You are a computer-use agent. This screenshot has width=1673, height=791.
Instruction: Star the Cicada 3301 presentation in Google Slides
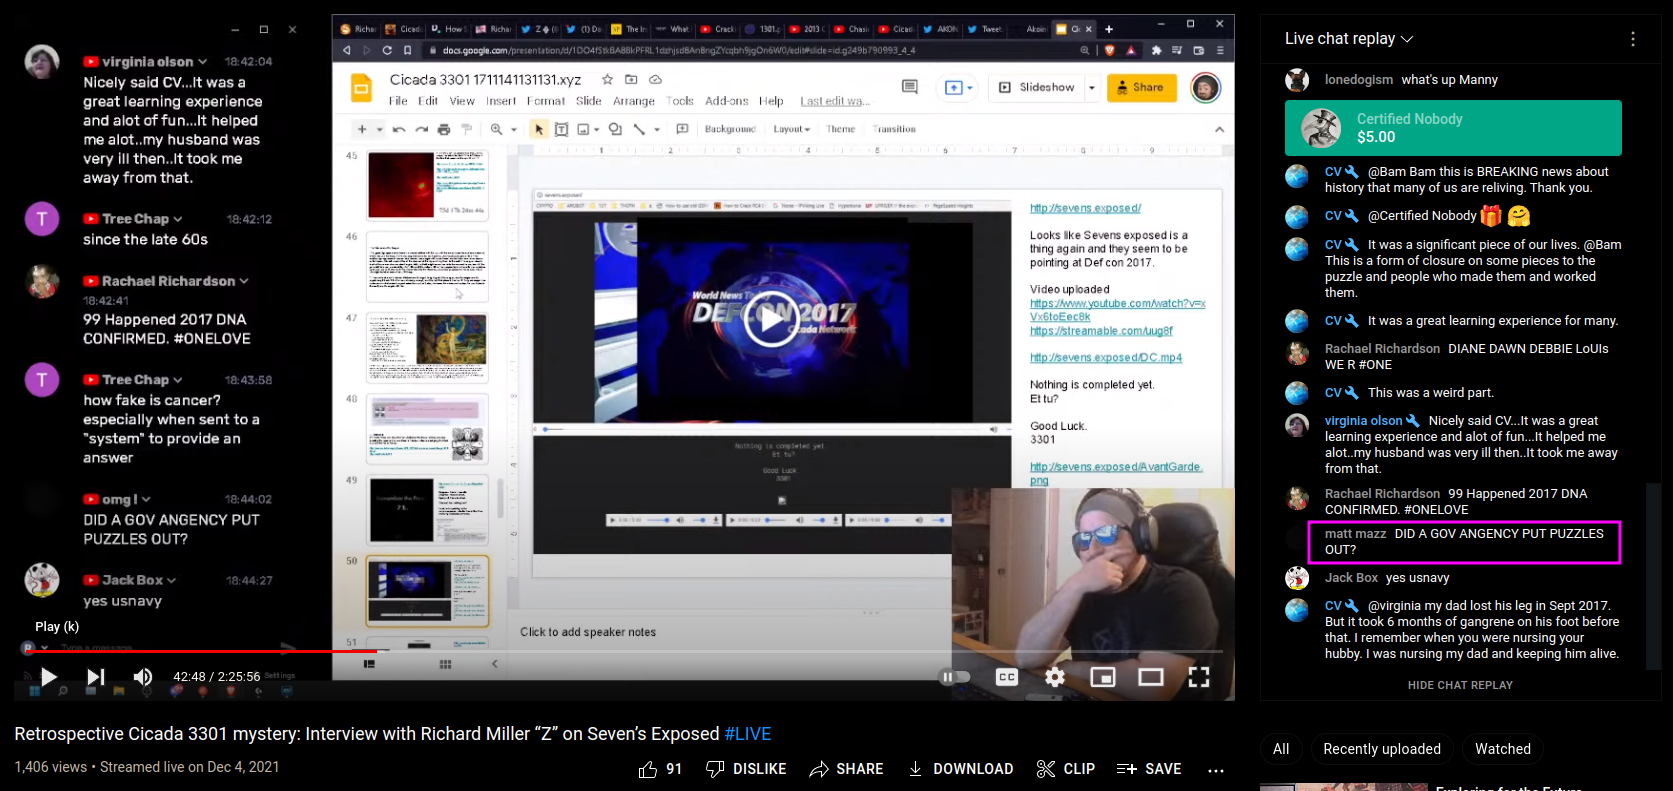click(x=607, y=79)
